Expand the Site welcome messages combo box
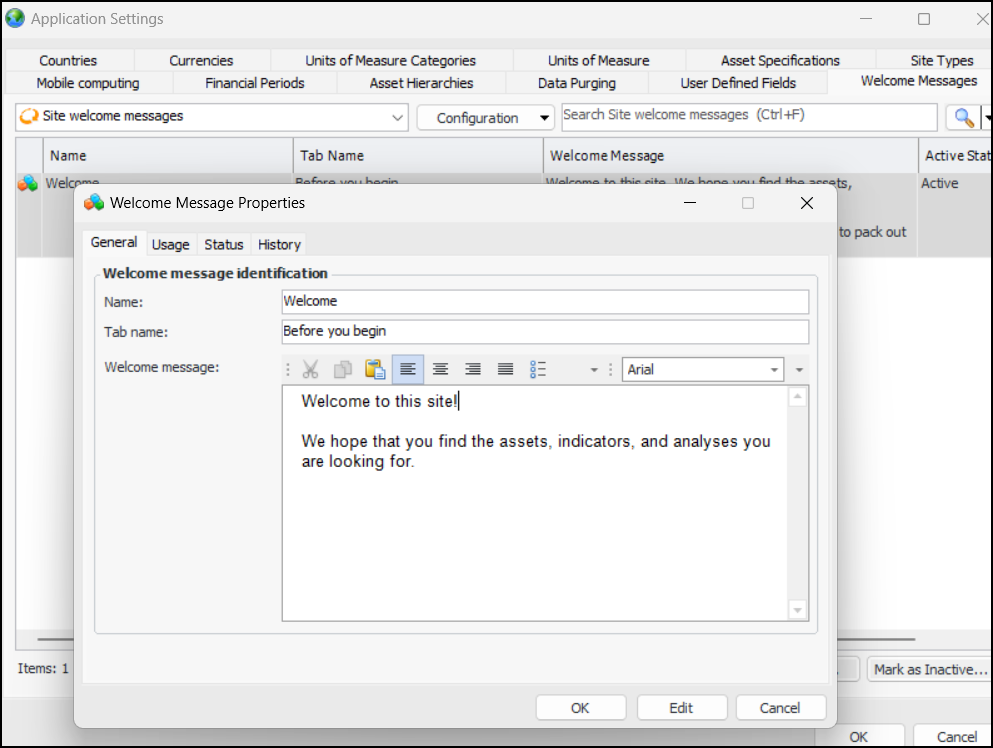The image size is (993, 748). click(398, 117)
